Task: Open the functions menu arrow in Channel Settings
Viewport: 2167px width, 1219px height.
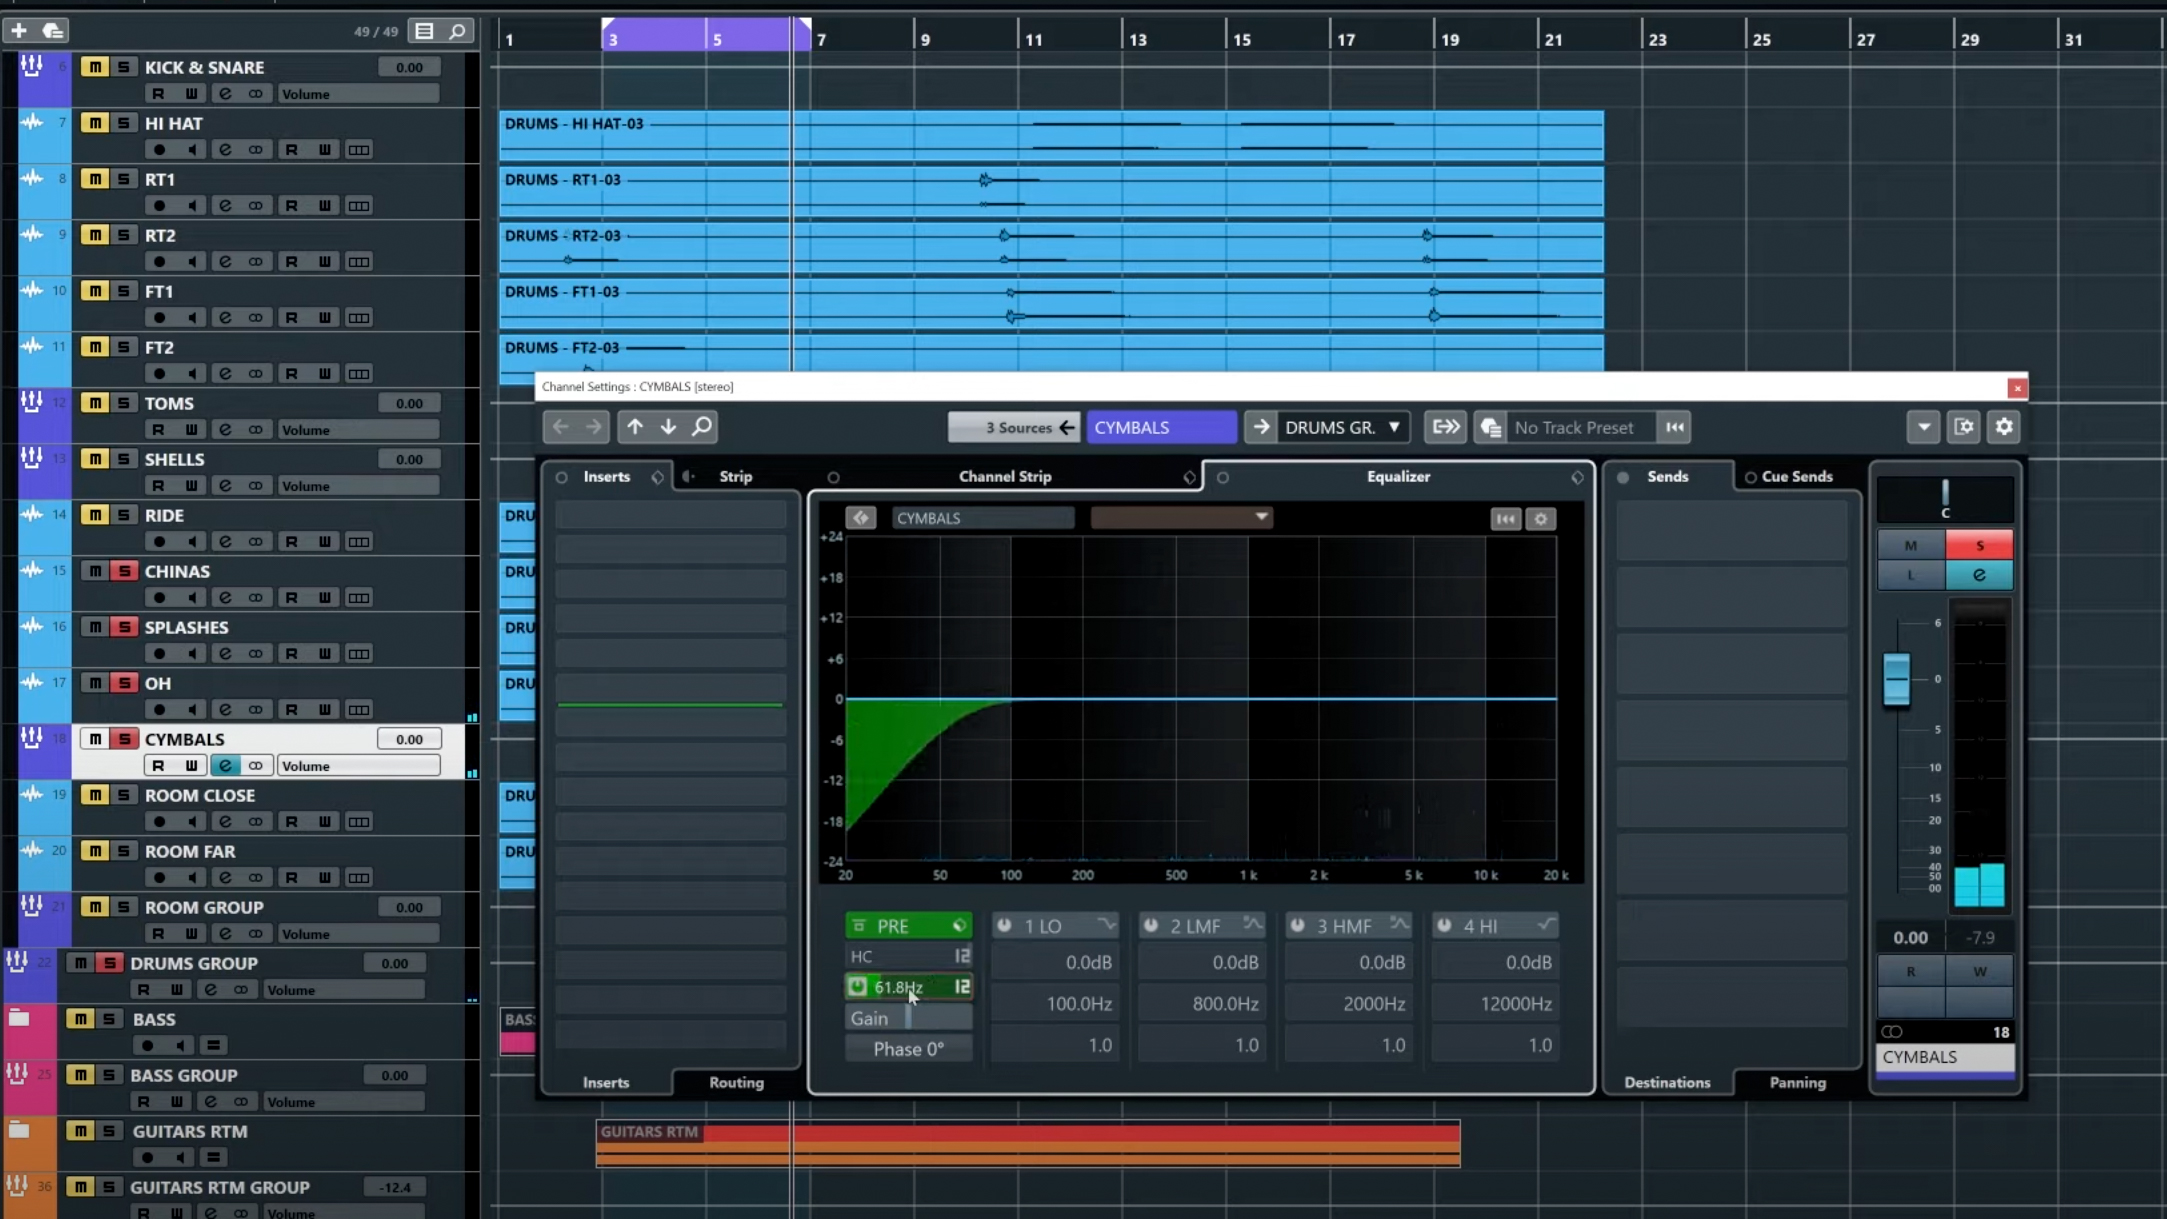Action: tap(1923, 427)
